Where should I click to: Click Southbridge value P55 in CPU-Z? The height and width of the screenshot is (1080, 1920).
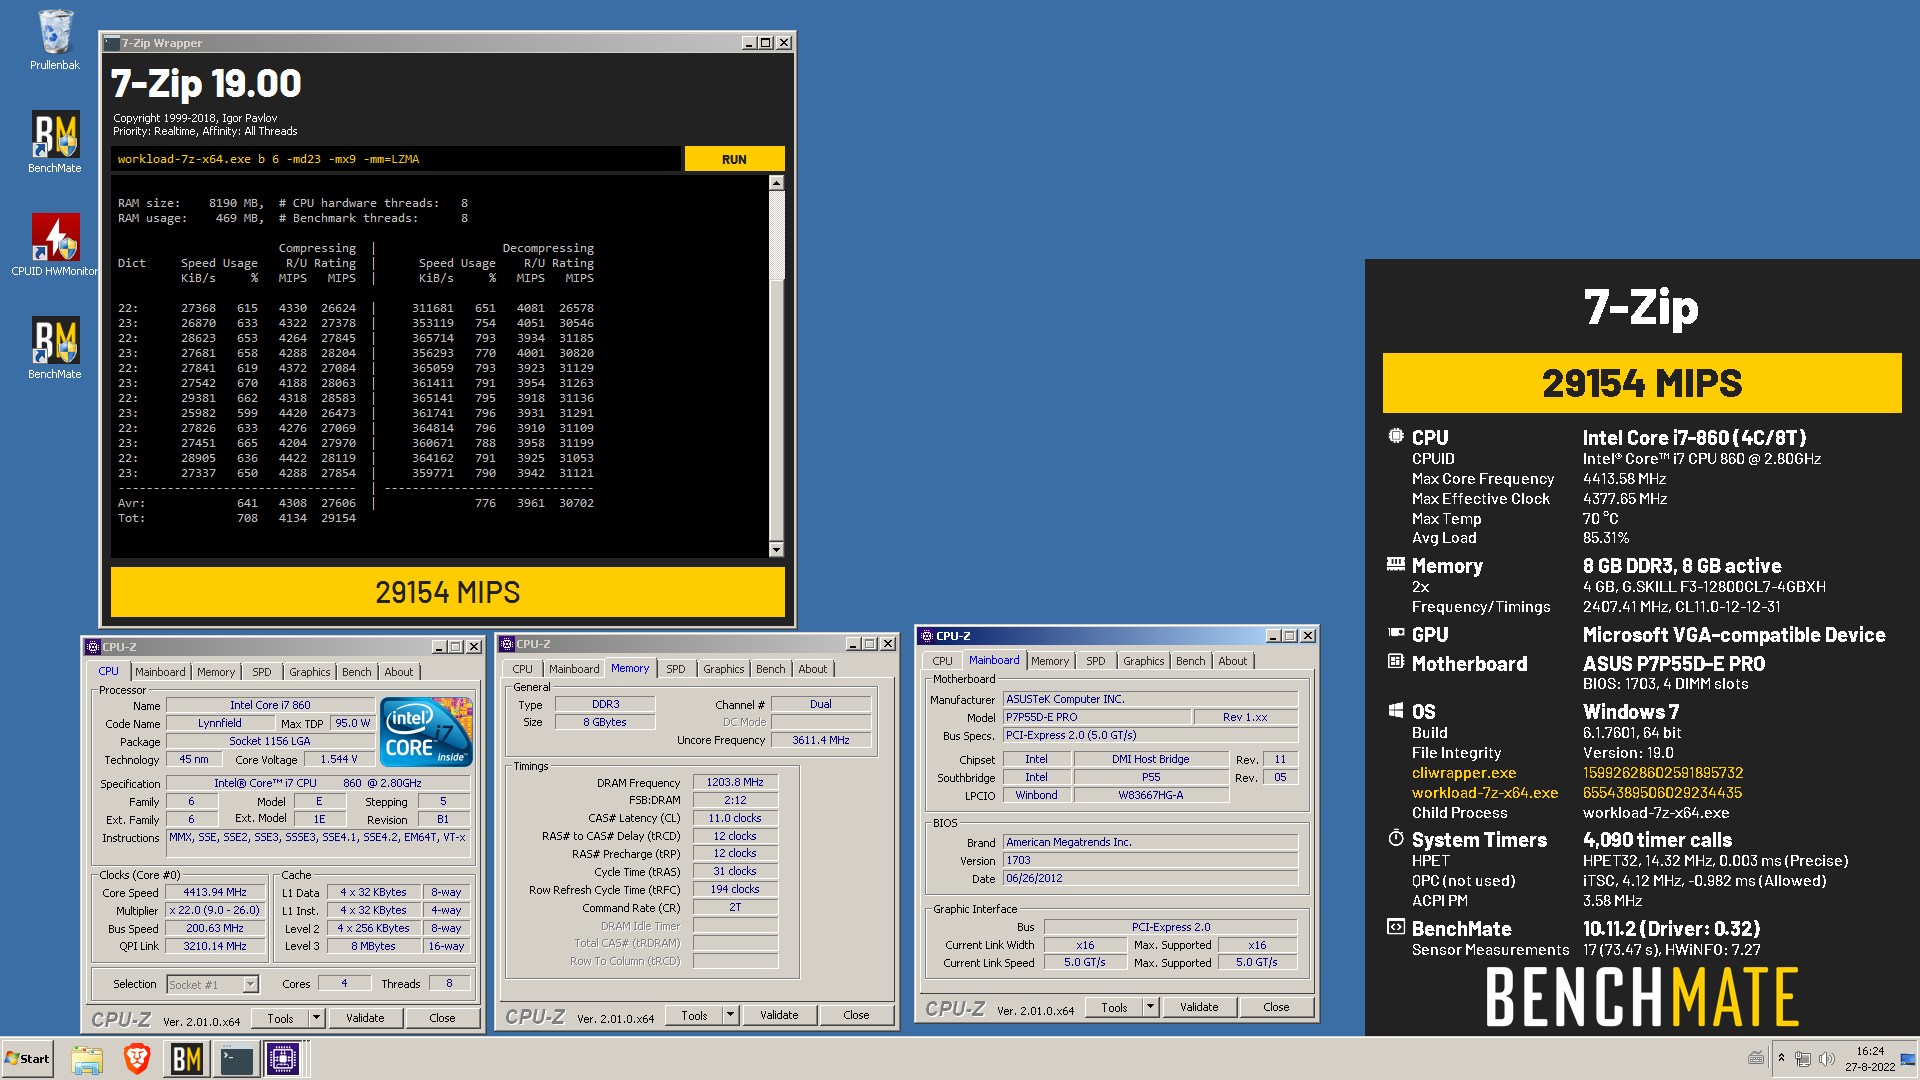pos(1151,777)
